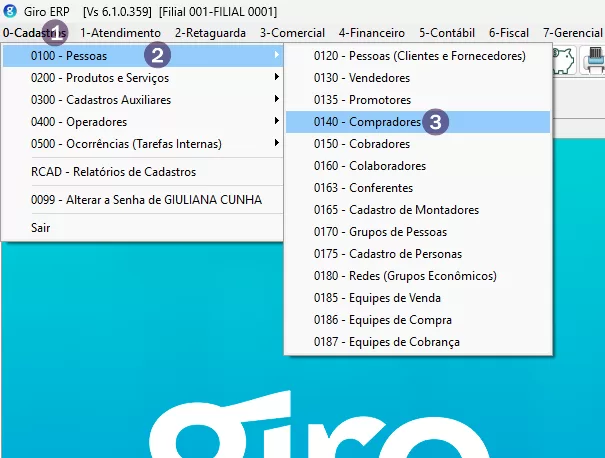605x458 pixels.
Task: Click Sair to exit the application
Action: pos(40,227)
